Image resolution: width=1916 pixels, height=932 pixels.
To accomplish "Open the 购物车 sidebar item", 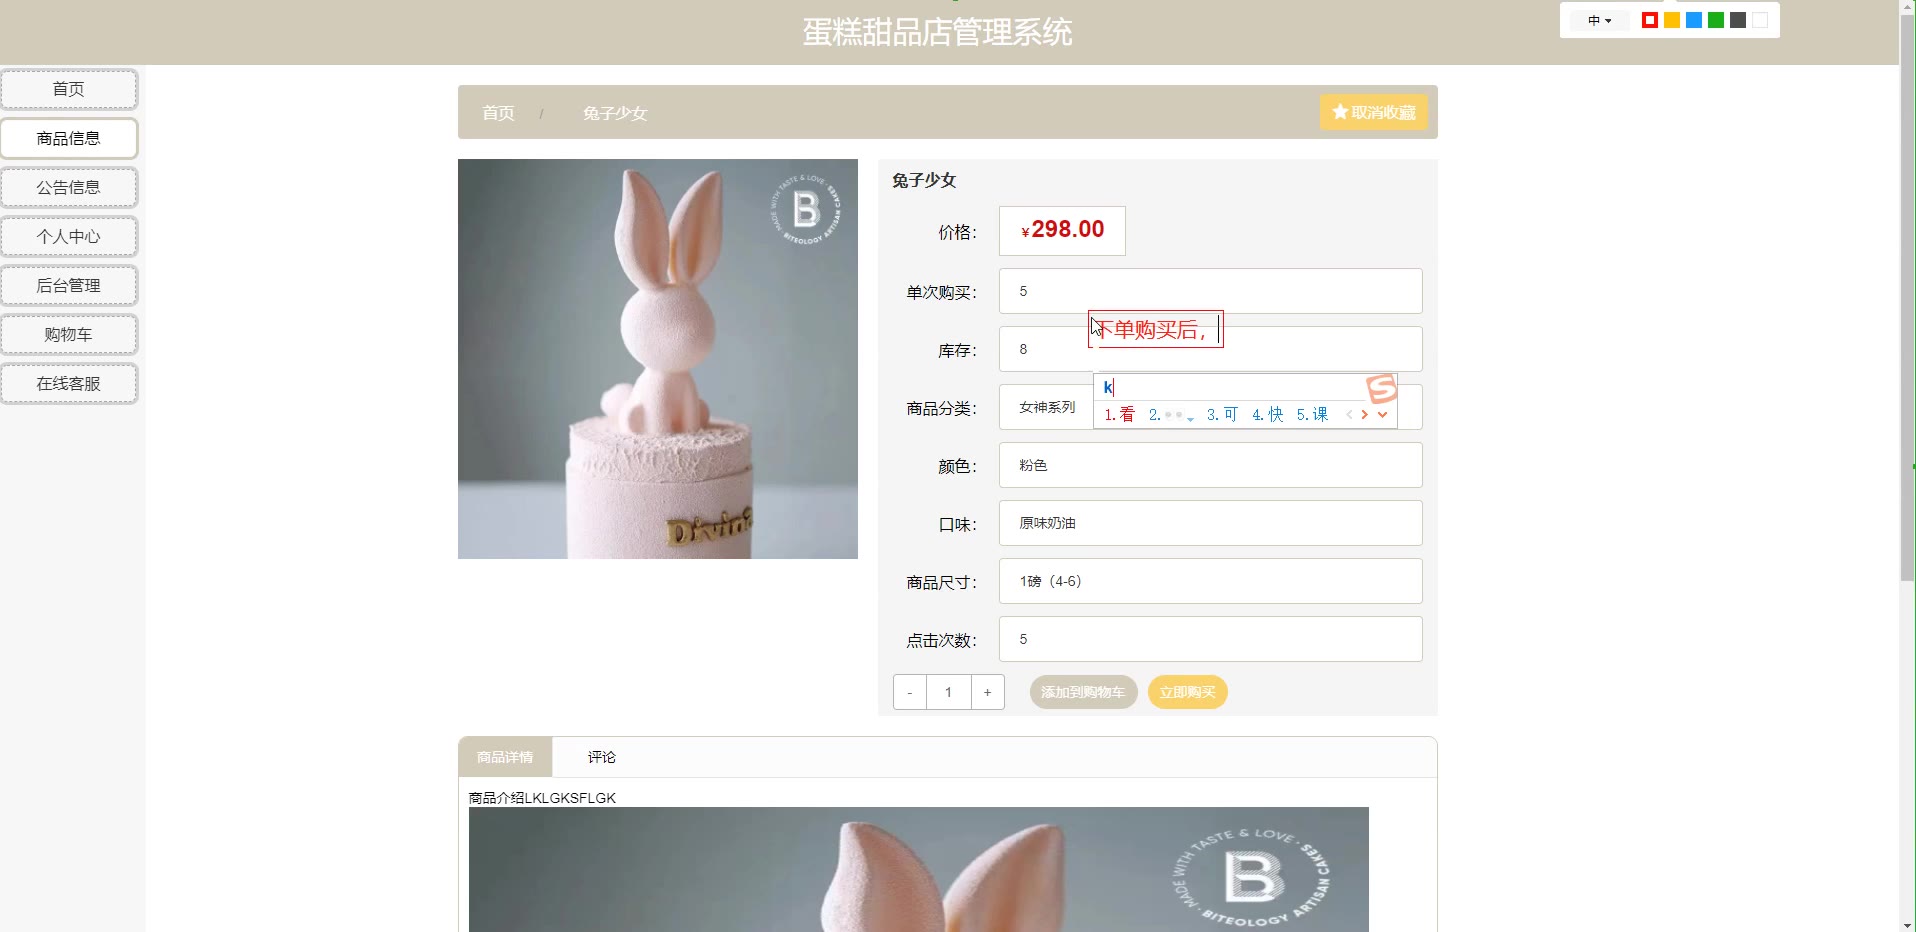I will 69,334.
